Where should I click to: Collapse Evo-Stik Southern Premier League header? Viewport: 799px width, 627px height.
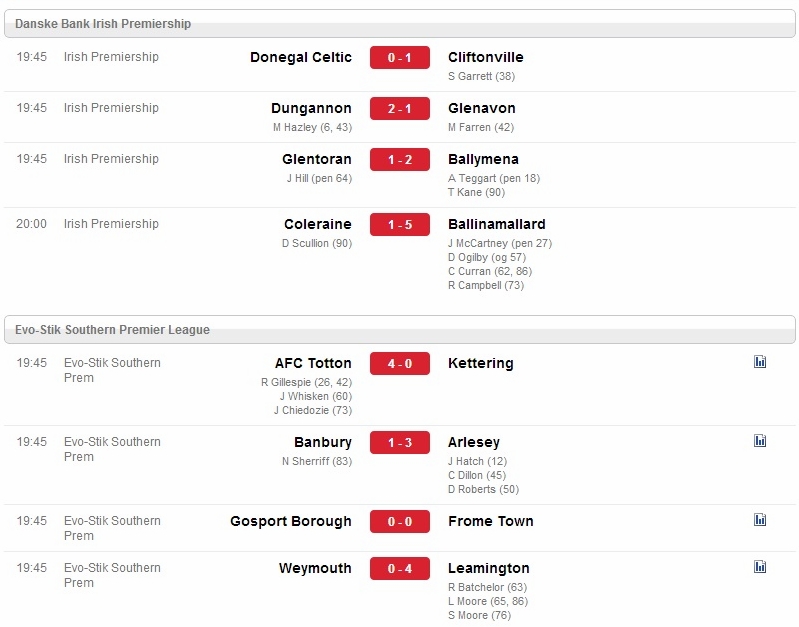coord(400,329)
